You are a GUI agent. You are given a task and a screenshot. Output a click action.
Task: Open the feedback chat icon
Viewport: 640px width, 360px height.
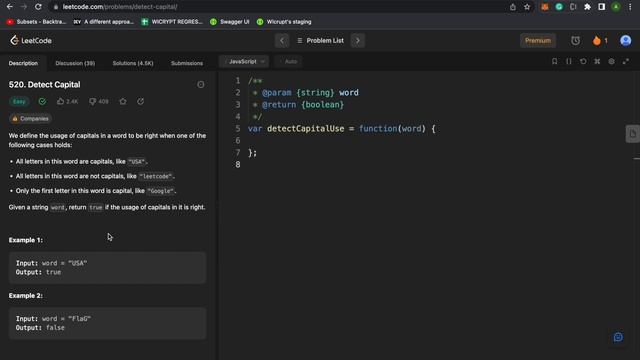click(x=618, y=337)
